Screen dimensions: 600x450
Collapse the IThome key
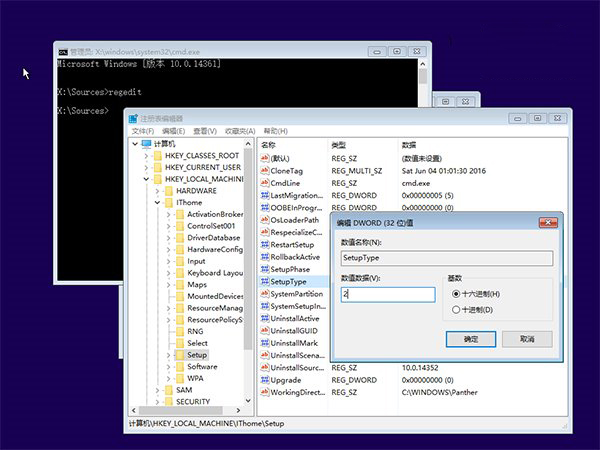157,202
